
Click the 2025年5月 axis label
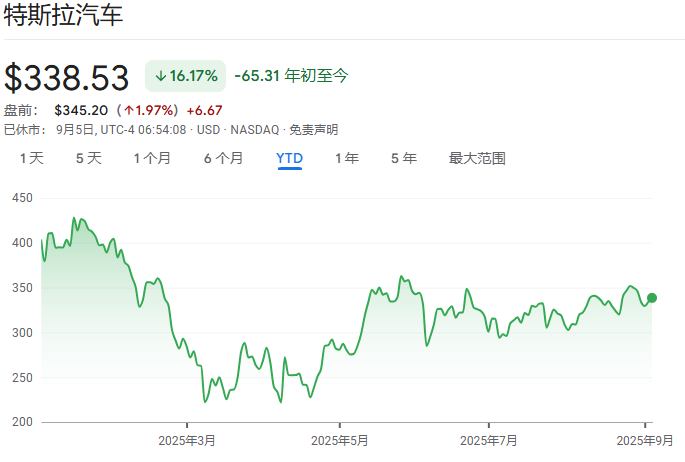(x=339, y=441)
